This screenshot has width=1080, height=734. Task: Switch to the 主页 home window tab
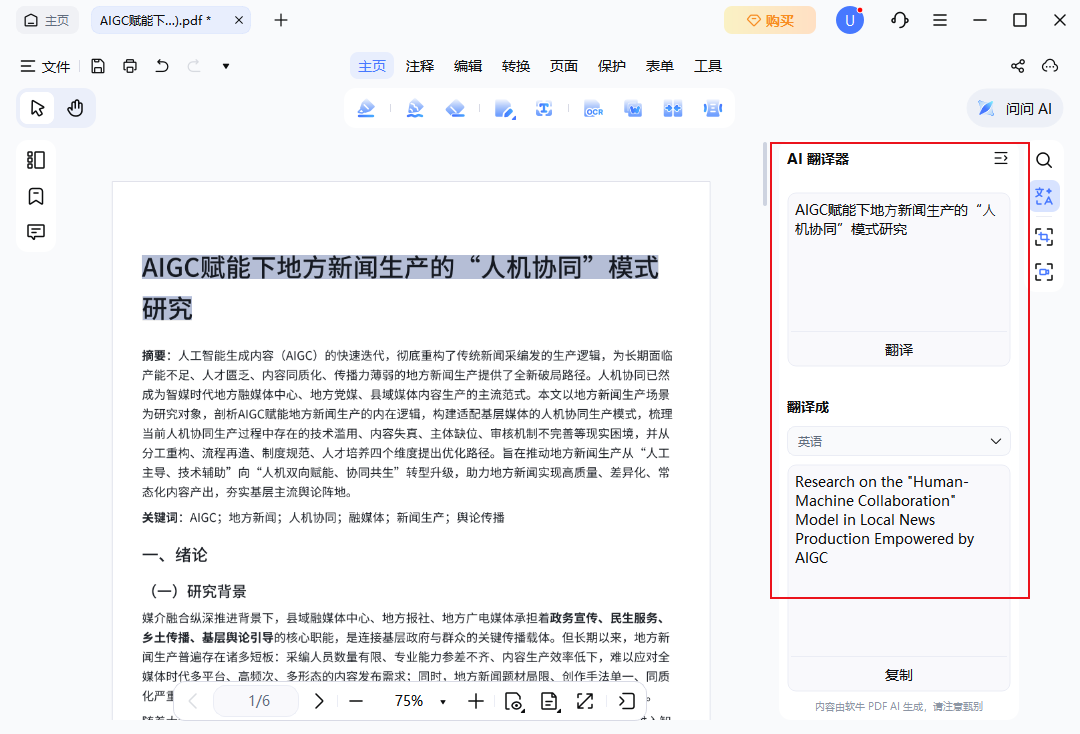click(x=47, y=21)
